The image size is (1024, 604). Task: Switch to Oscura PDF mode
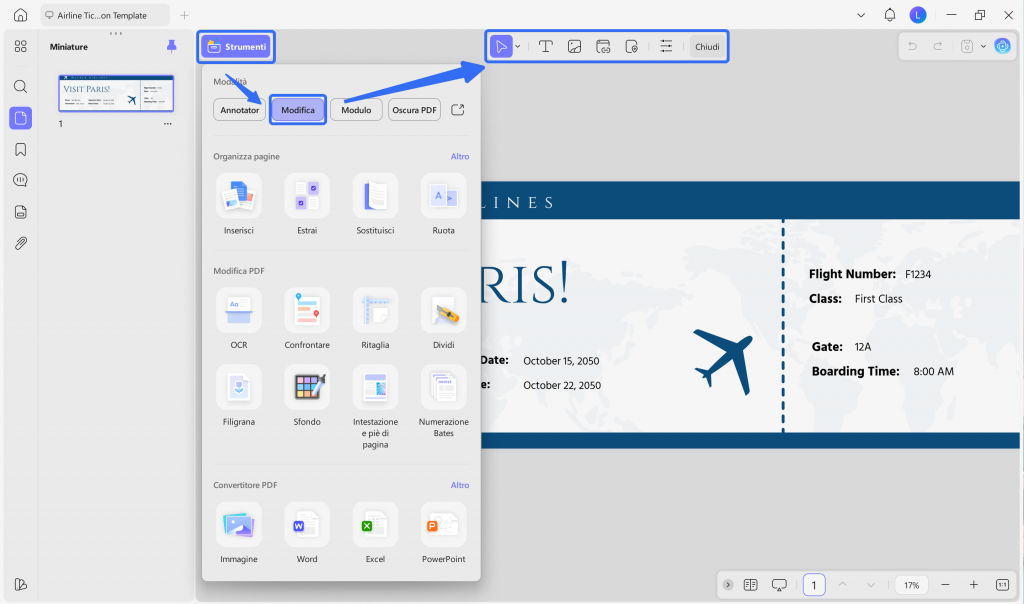414,110
